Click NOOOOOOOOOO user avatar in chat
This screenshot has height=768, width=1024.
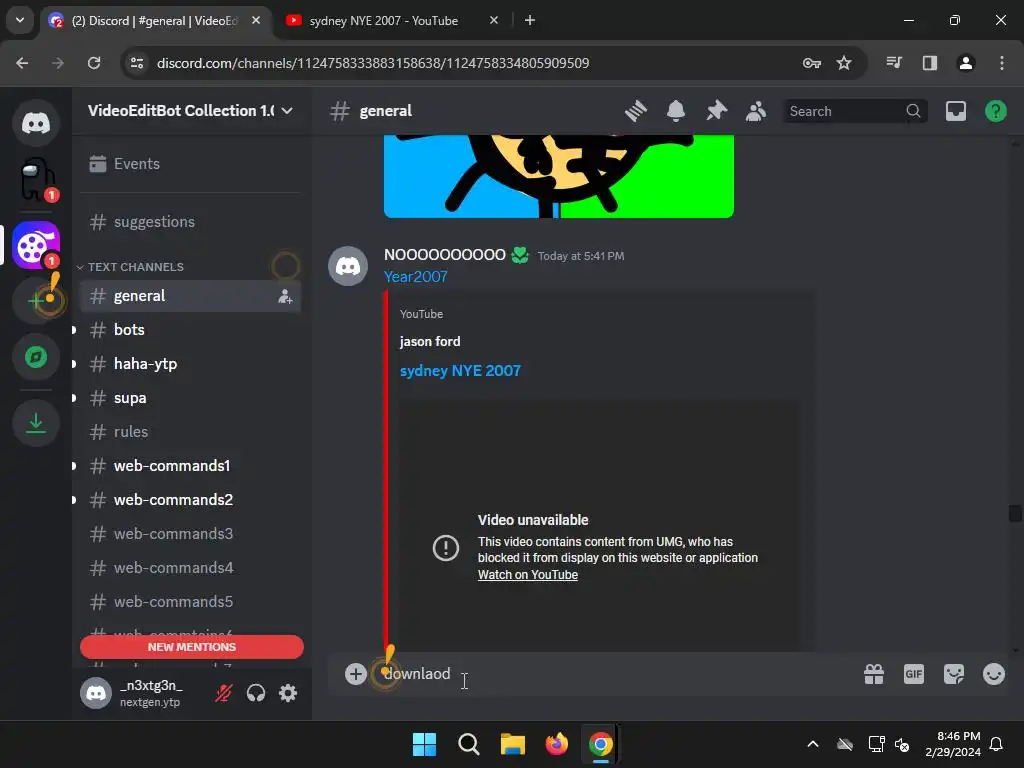tap(347, 266)
